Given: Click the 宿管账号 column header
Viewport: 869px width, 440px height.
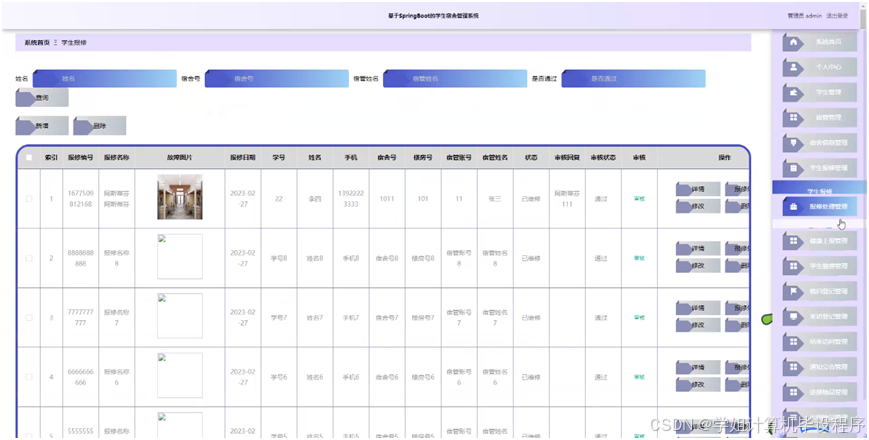Looking at the screenshot, I should tap(459, 157).
